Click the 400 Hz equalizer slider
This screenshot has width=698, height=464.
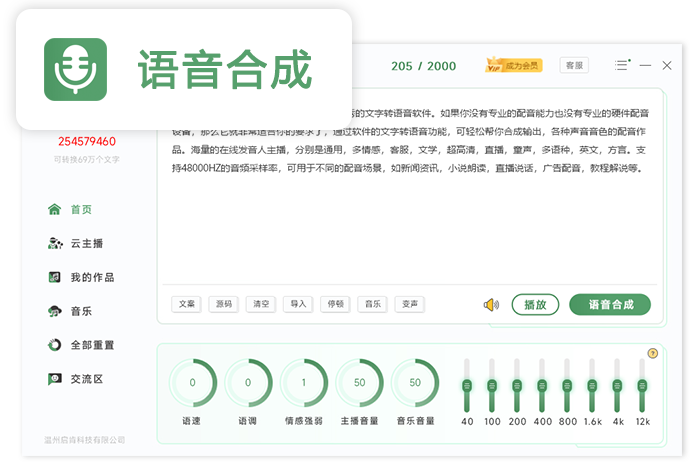542,386
